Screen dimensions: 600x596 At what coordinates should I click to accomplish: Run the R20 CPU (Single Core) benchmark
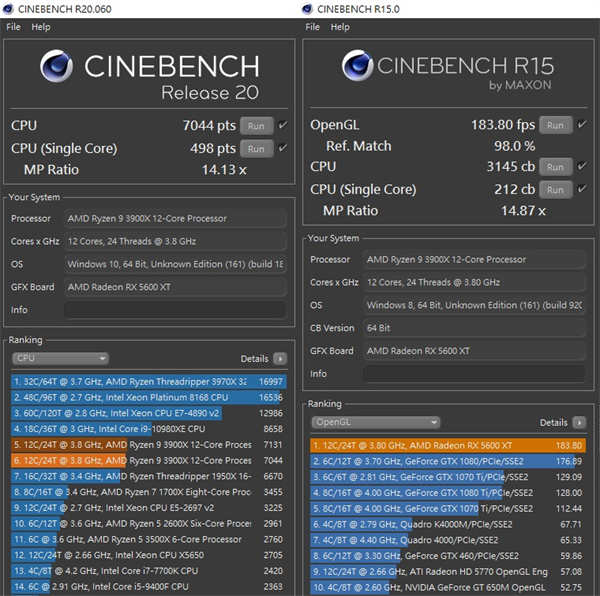coord(256,148)
